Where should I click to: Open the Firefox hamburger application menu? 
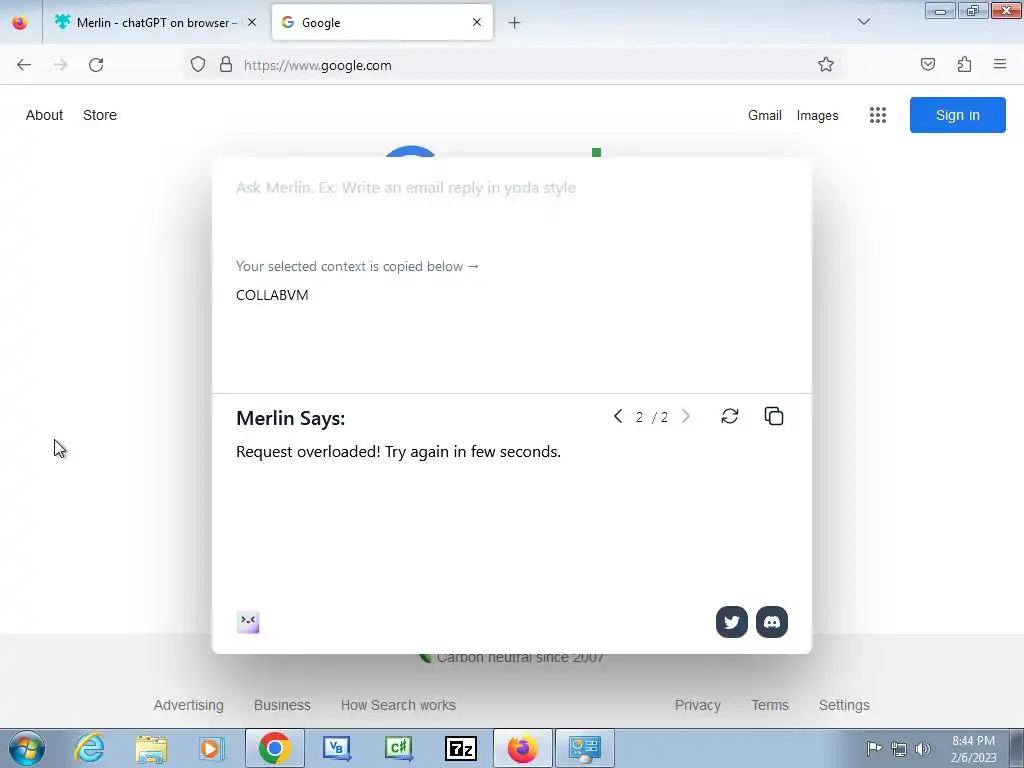click(1000, 64)
